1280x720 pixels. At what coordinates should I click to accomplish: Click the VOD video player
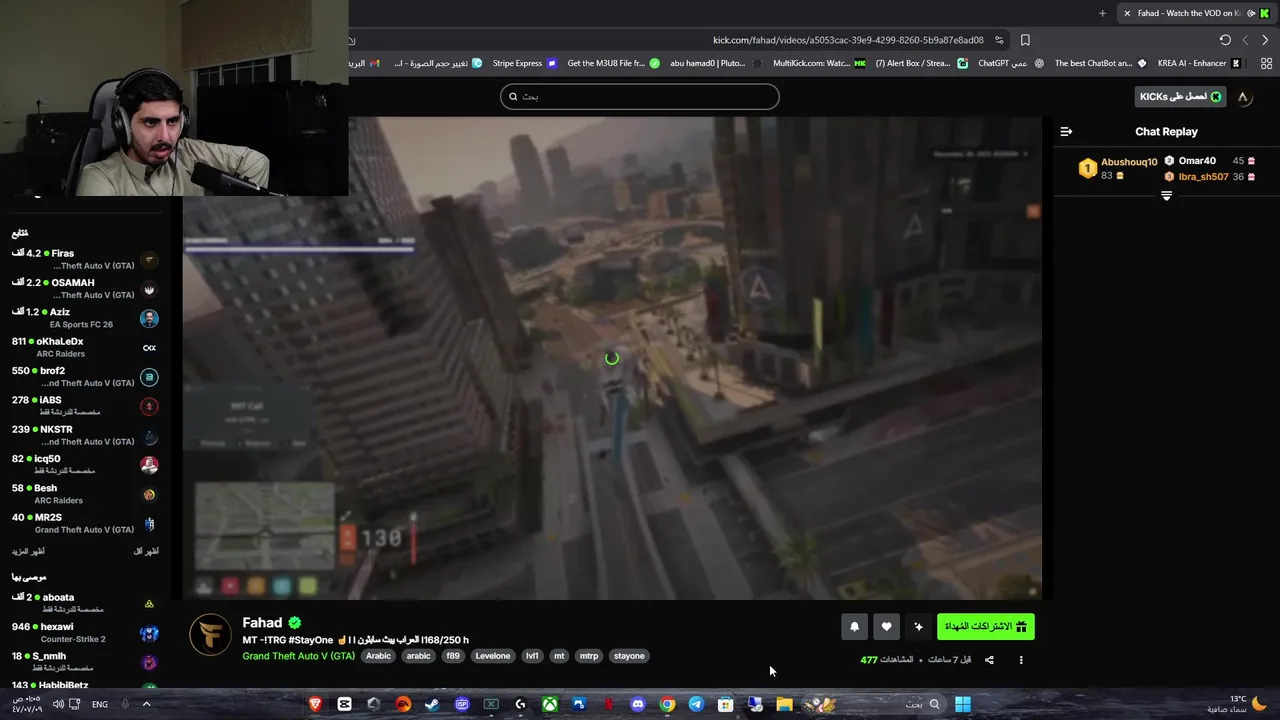point(612,358)
